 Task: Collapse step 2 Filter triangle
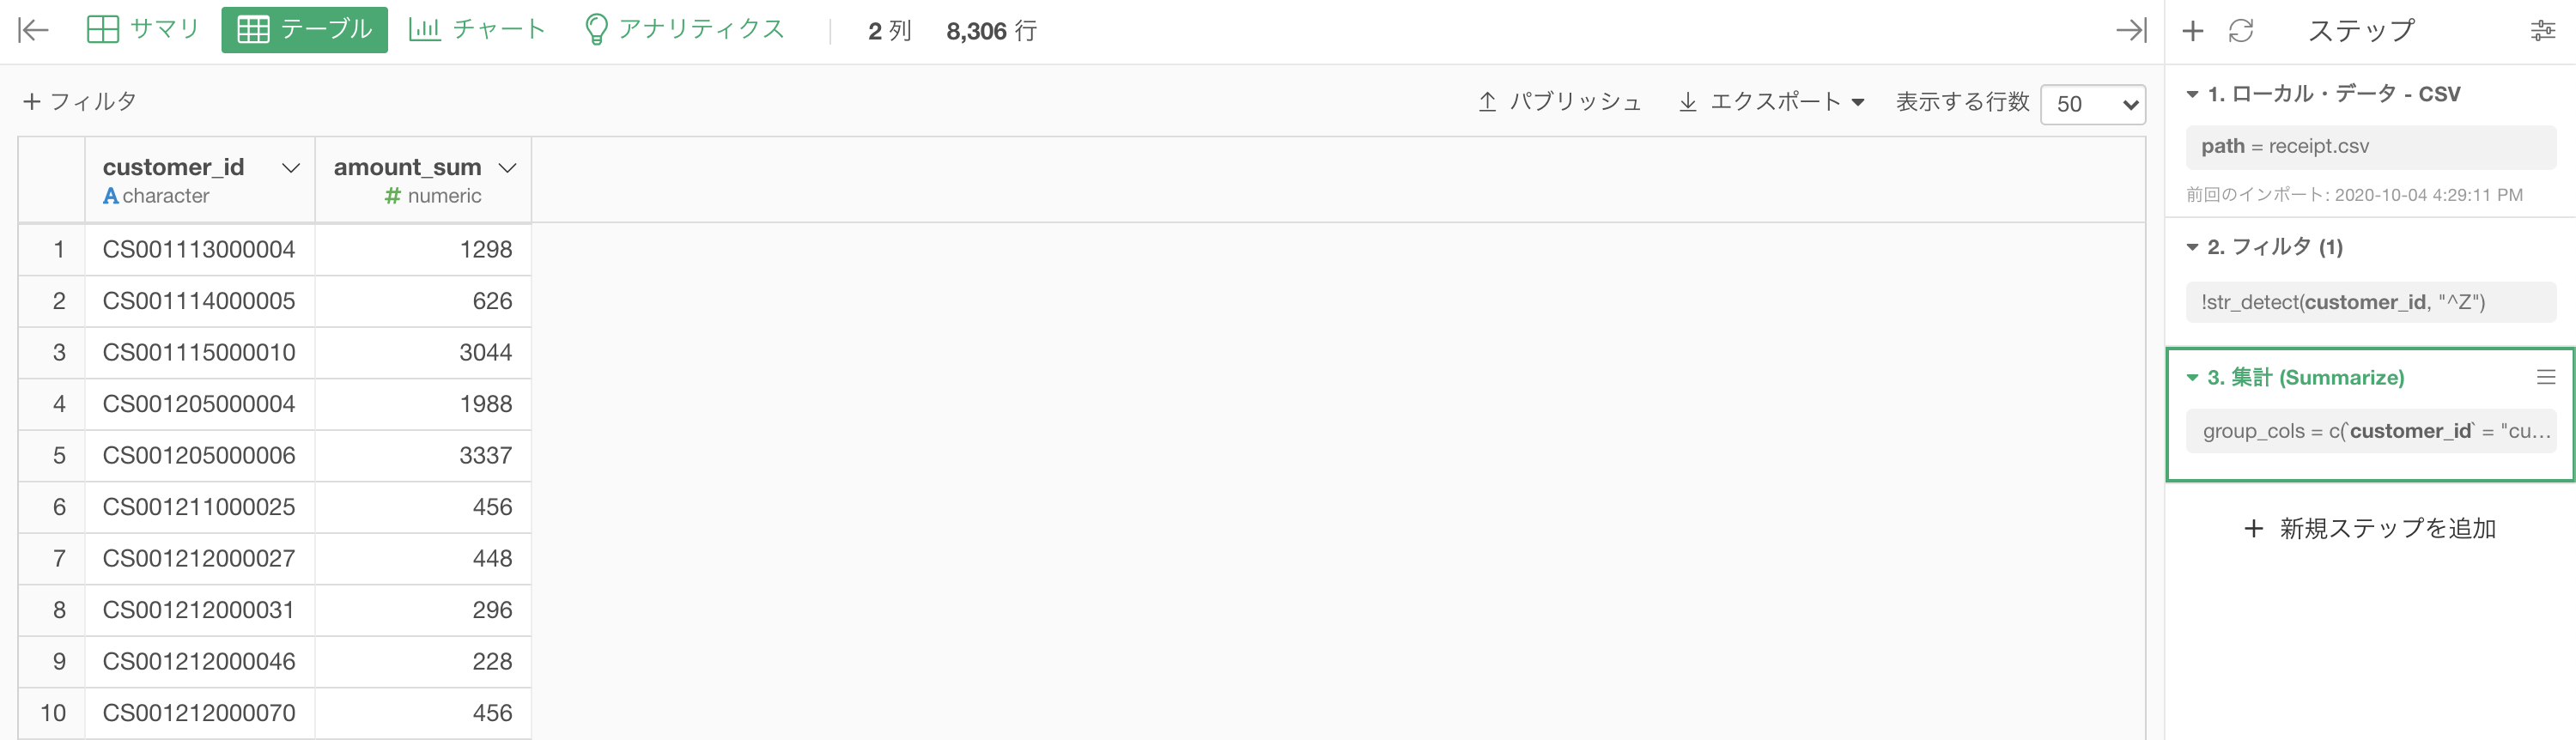point(2192,247)
